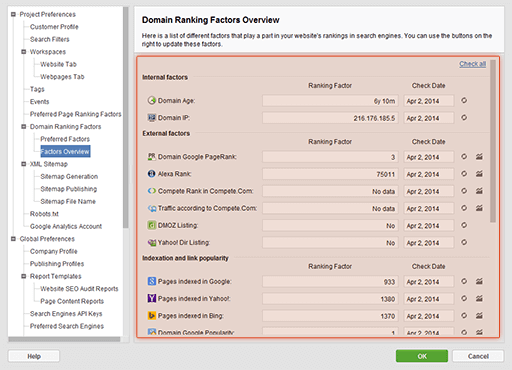This screenshot has height=370, width=512.
Task: Open Sitemap File Name settings
Action: coord(68,201)
